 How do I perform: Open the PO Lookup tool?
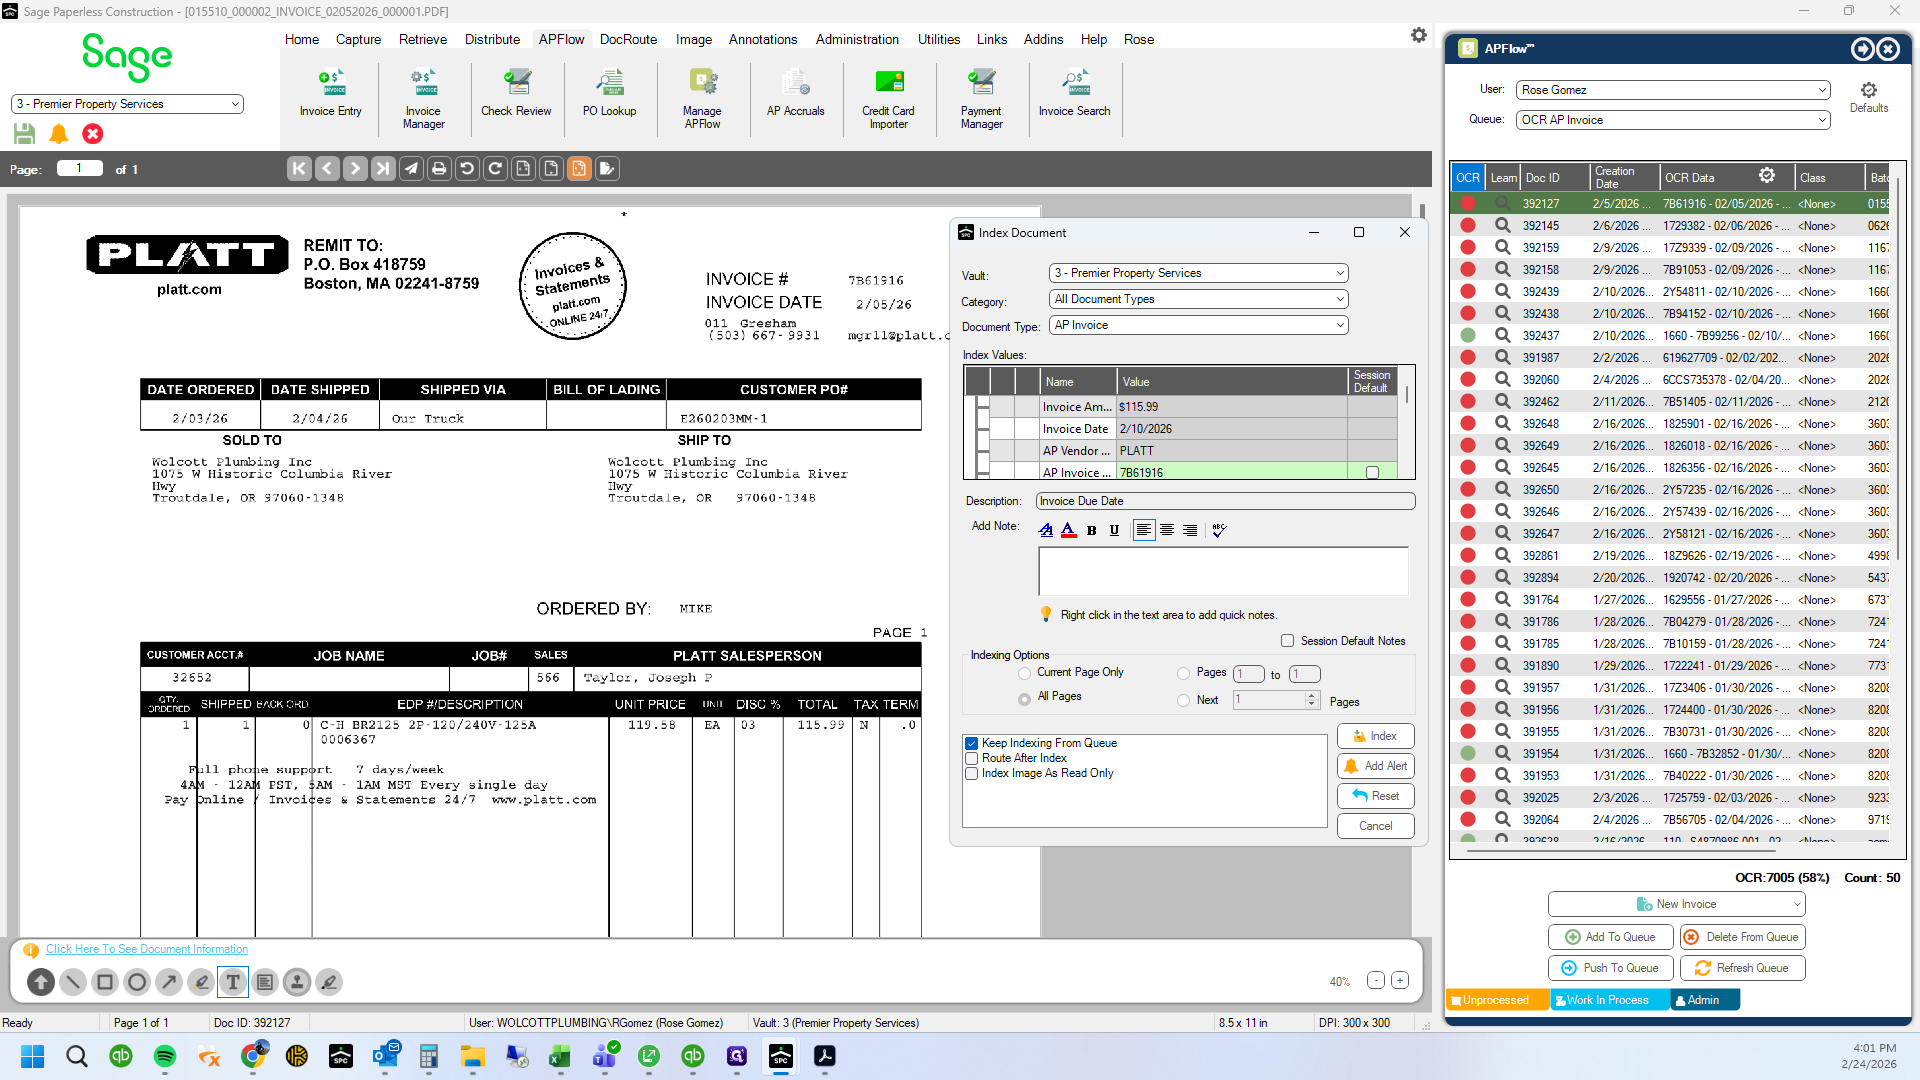(x=609, y=94)
